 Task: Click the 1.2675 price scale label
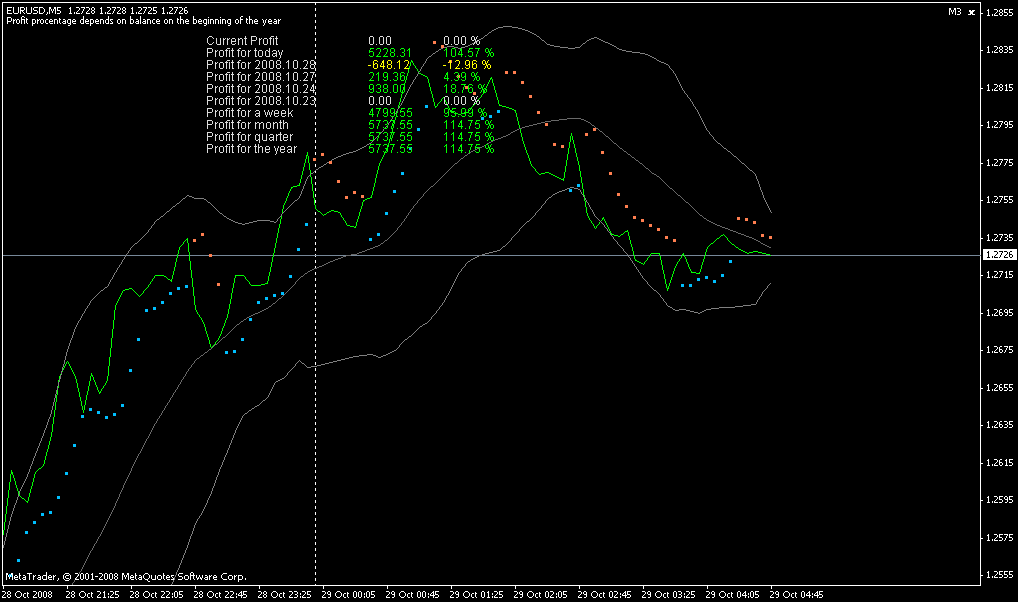coord(1000,350)
